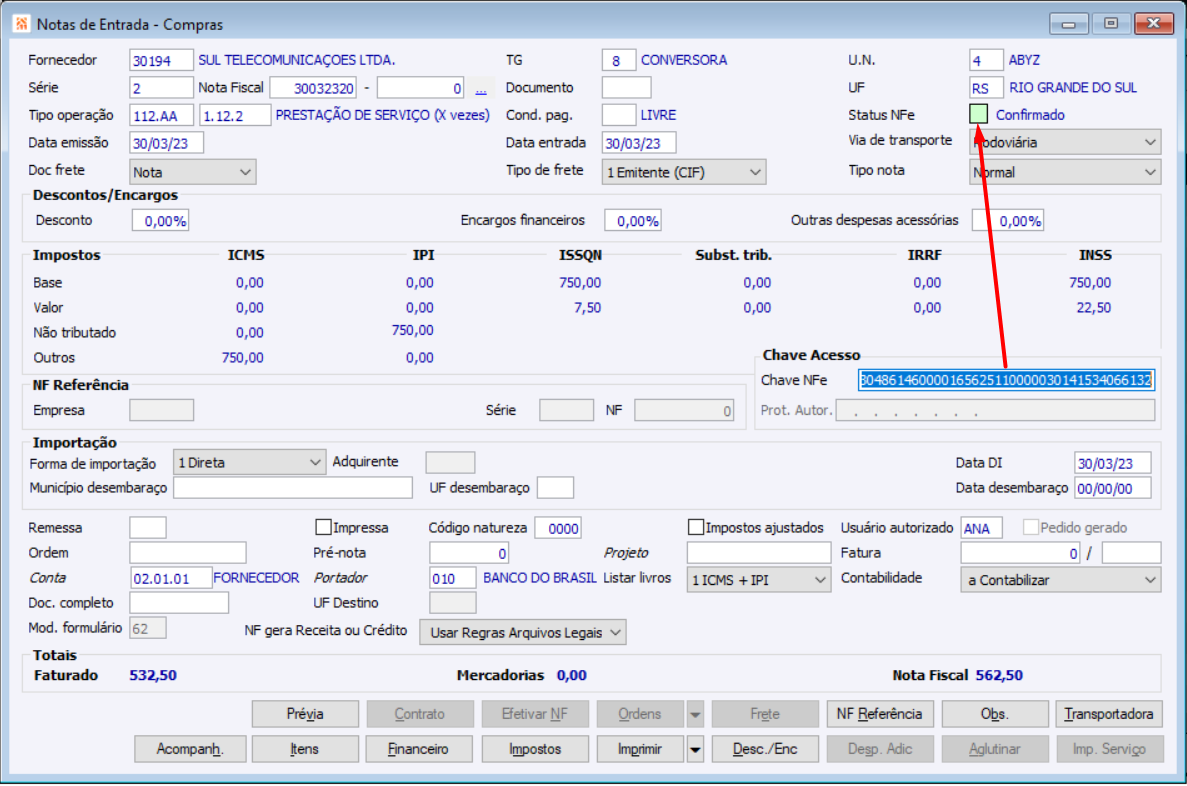Open the arrow next to Ordens button
Image resolution: width=1187 pixels, height=786 pixels.
pyautogui.click(x=695, y=714)
